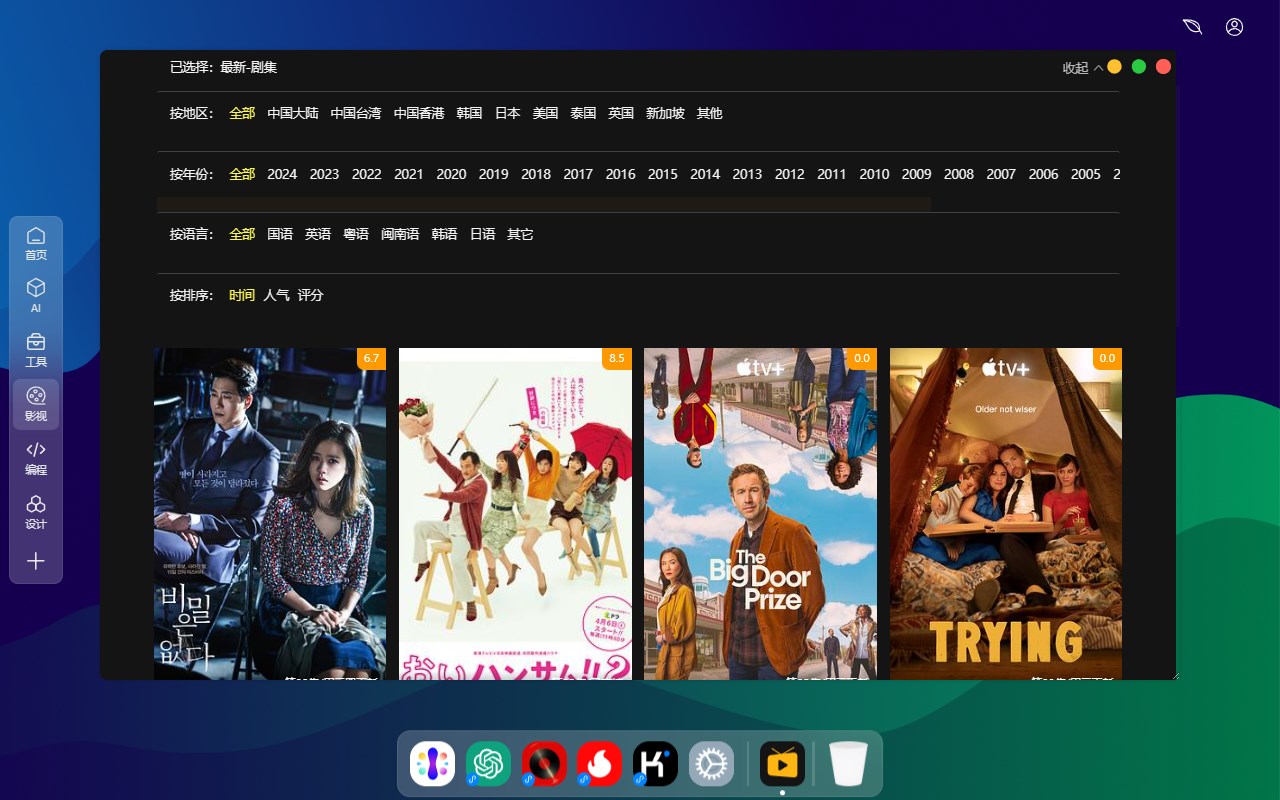Sort results by 评分

click(x=310, y=295)
